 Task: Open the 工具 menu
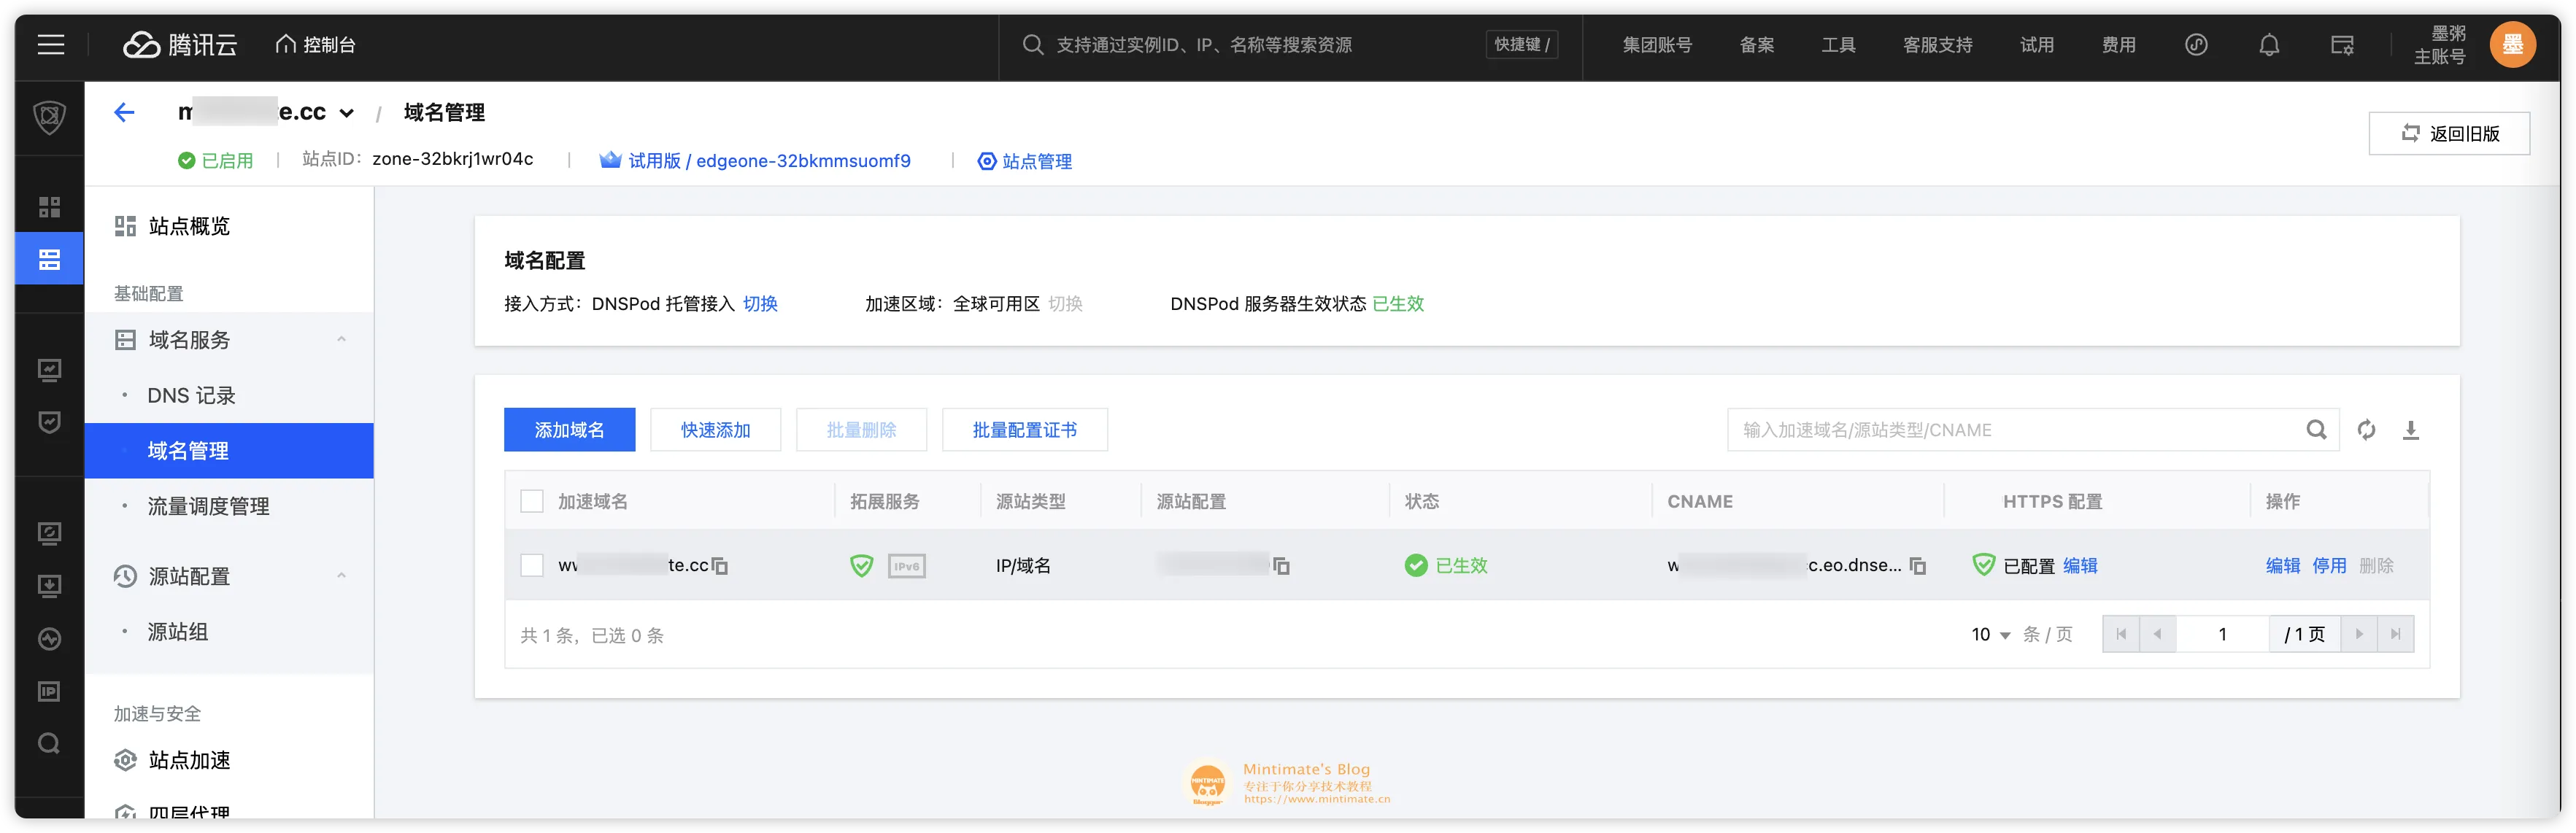[x=1838, y=44]
